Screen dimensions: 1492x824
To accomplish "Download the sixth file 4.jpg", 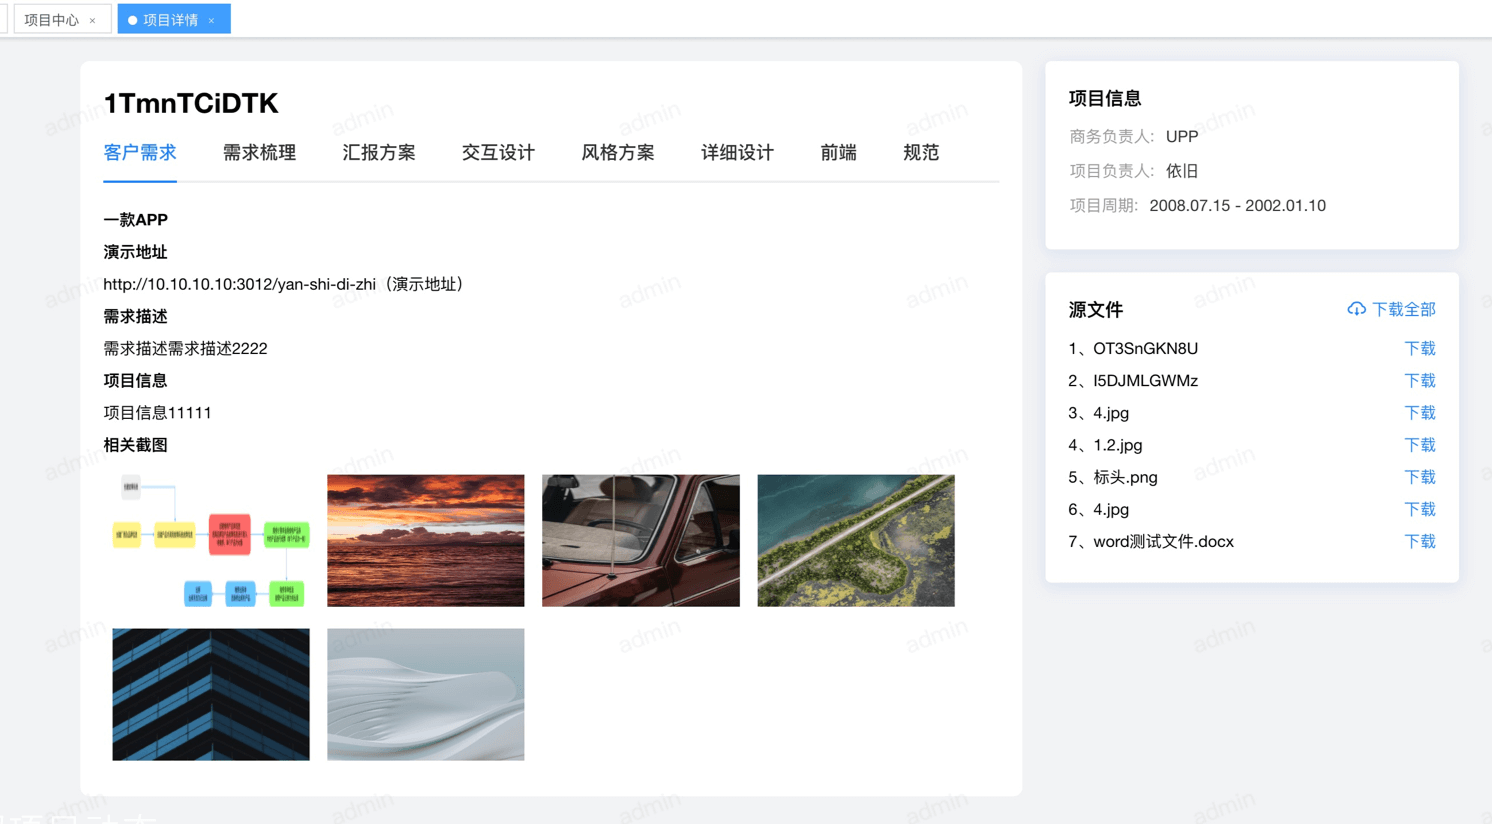I will point(1420,509).
